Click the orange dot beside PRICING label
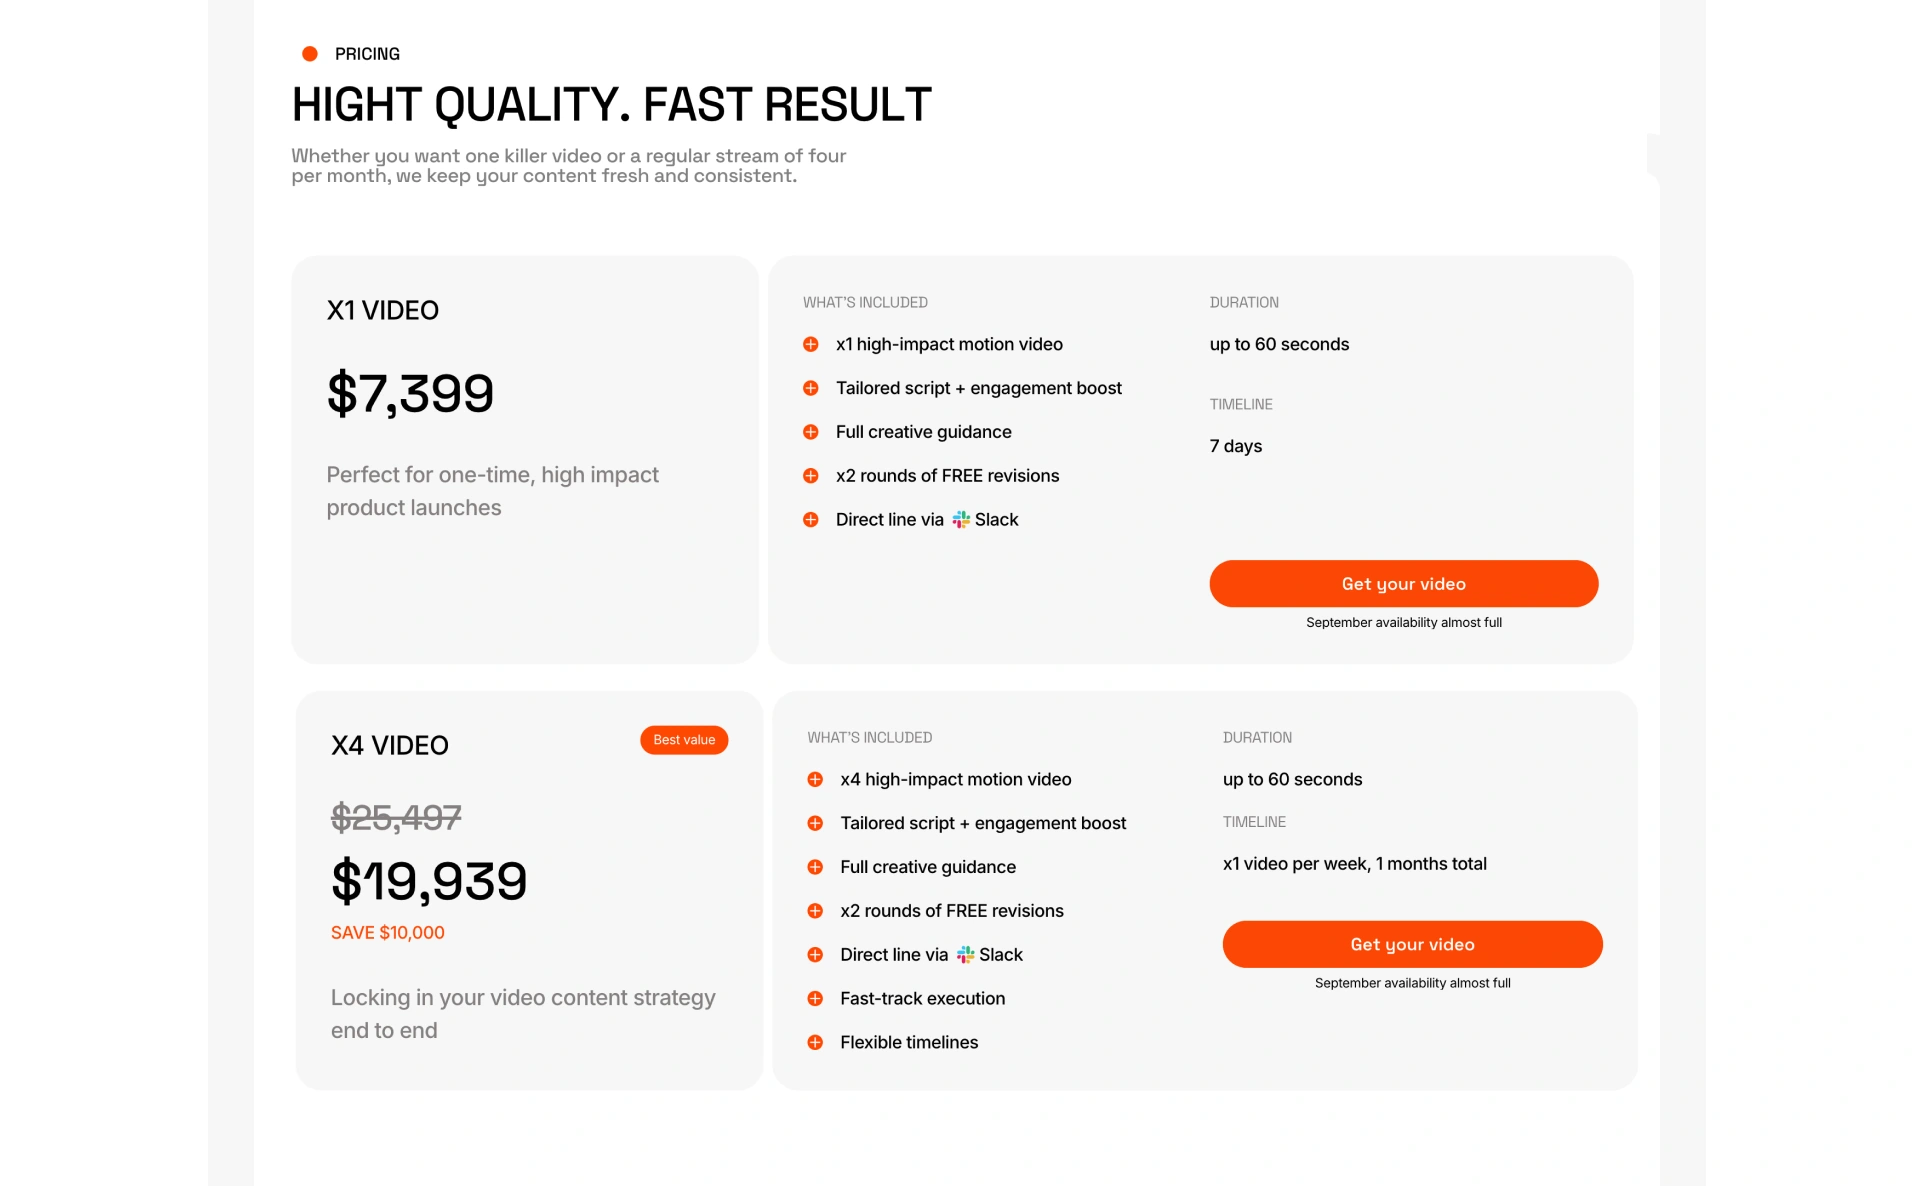The image size is (1920, 1186). tap(310, 54)
